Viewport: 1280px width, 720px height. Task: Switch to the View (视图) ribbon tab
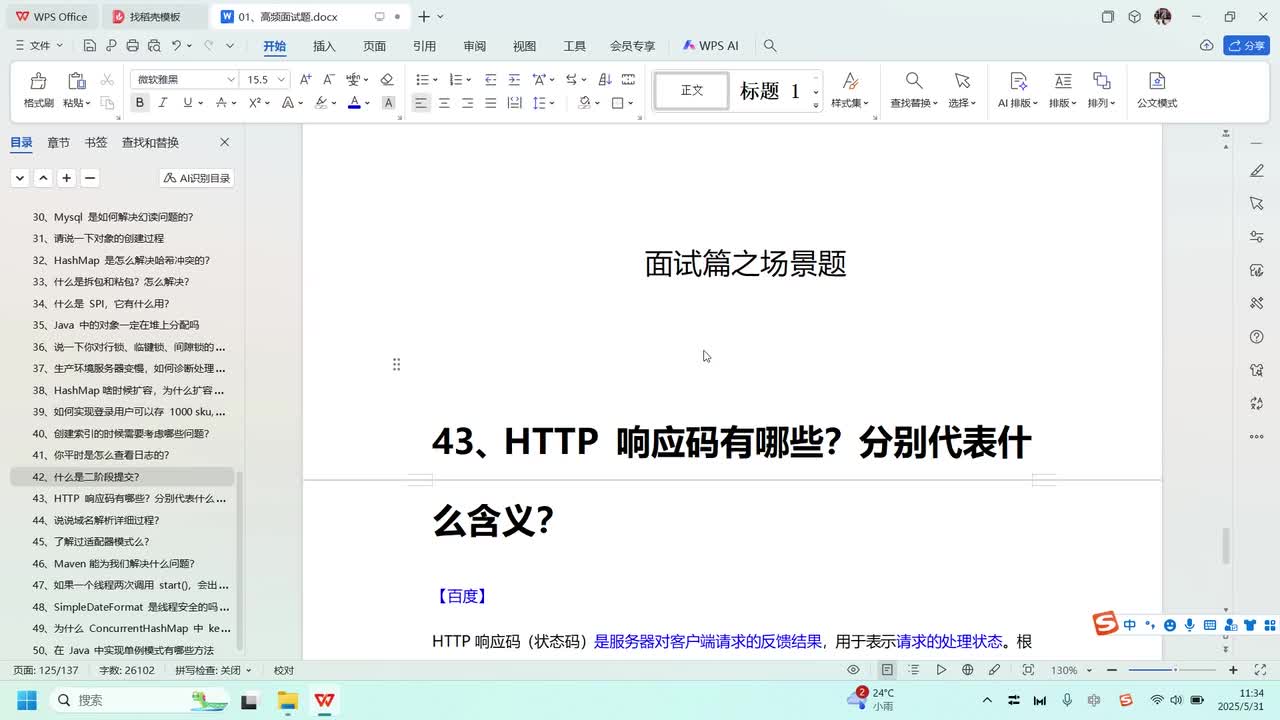524,46
